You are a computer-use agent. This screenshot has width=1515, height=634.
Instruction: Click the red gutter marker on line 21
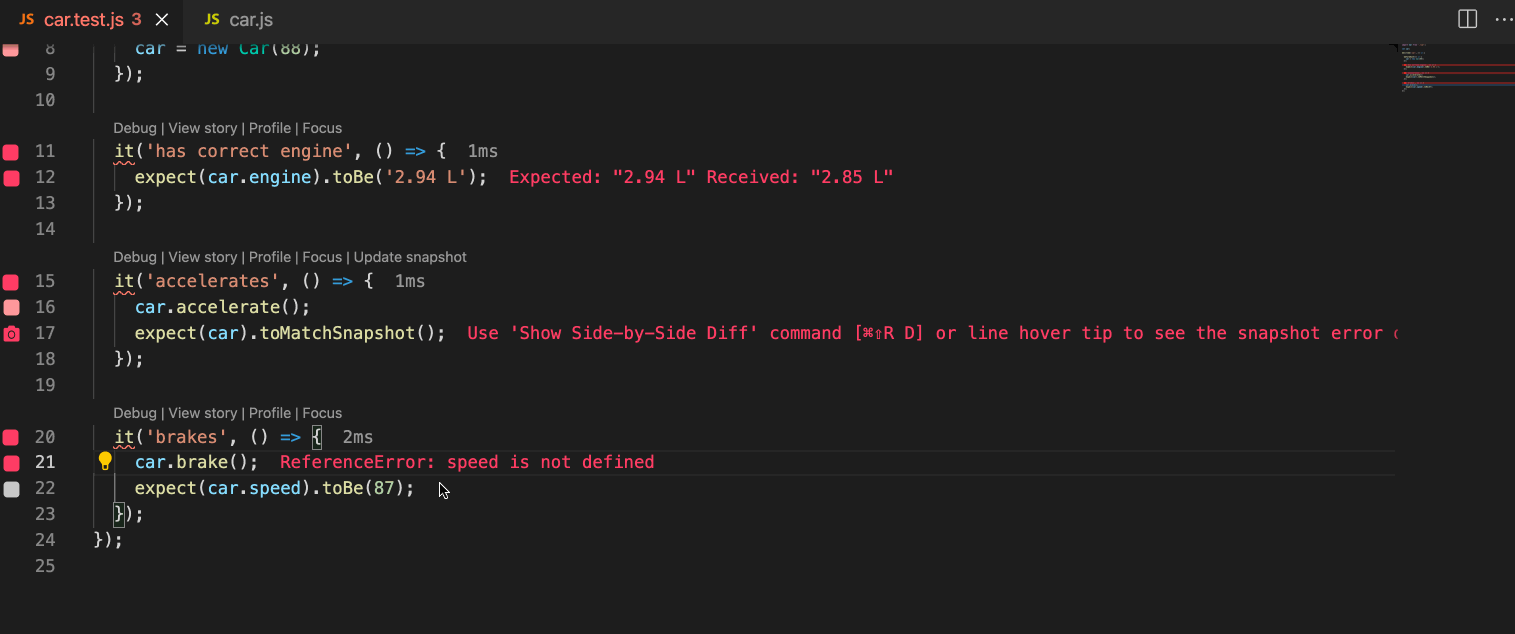11,463
